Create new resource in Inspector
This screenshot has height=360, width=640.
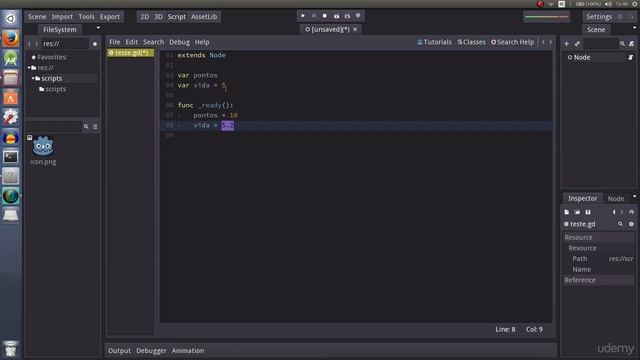click(567, 212)
